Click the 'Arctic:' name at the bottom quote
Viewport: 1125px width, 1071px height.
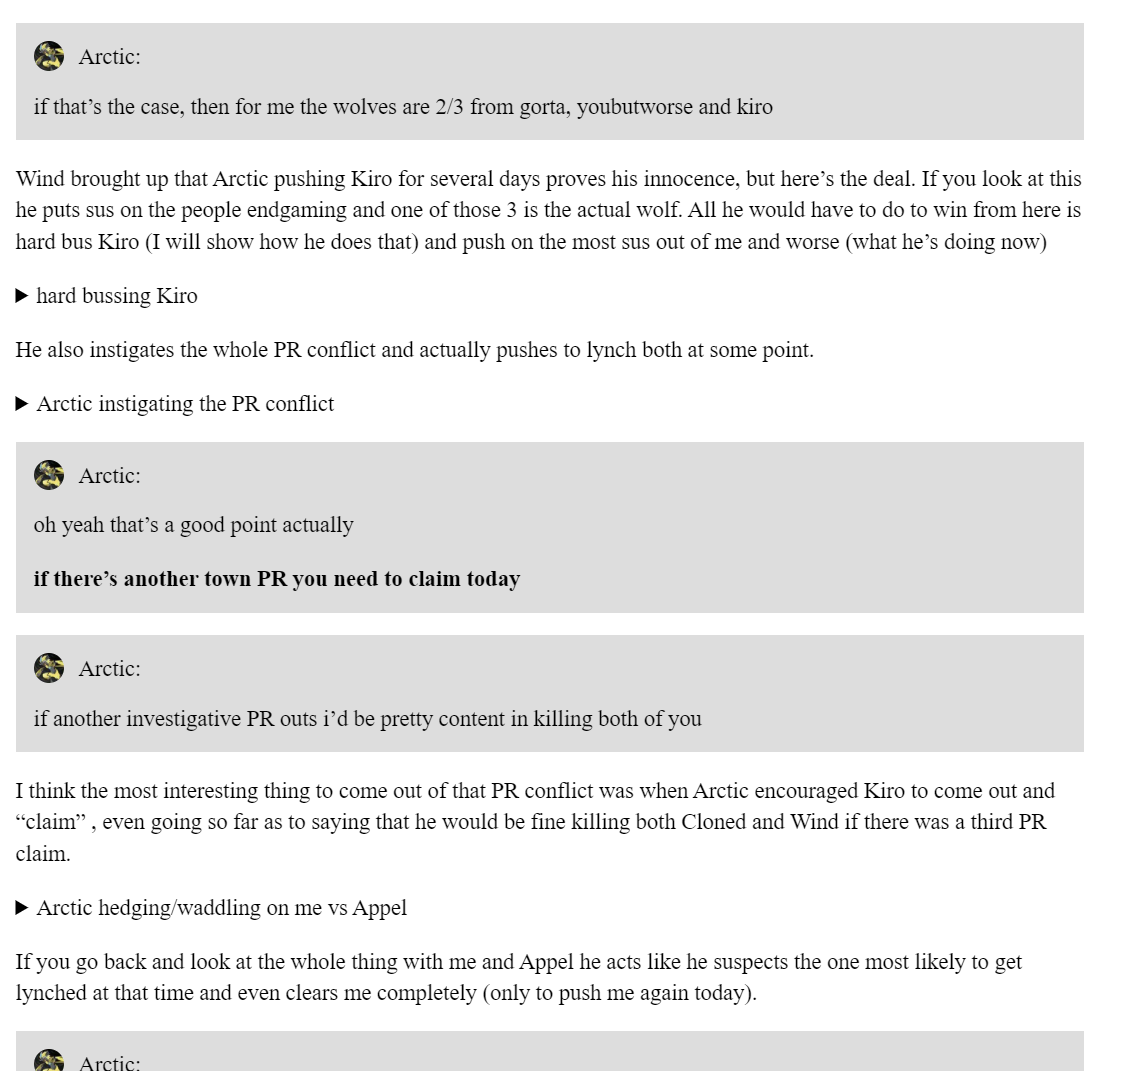pyautogui.click(x=110, y=1062)
